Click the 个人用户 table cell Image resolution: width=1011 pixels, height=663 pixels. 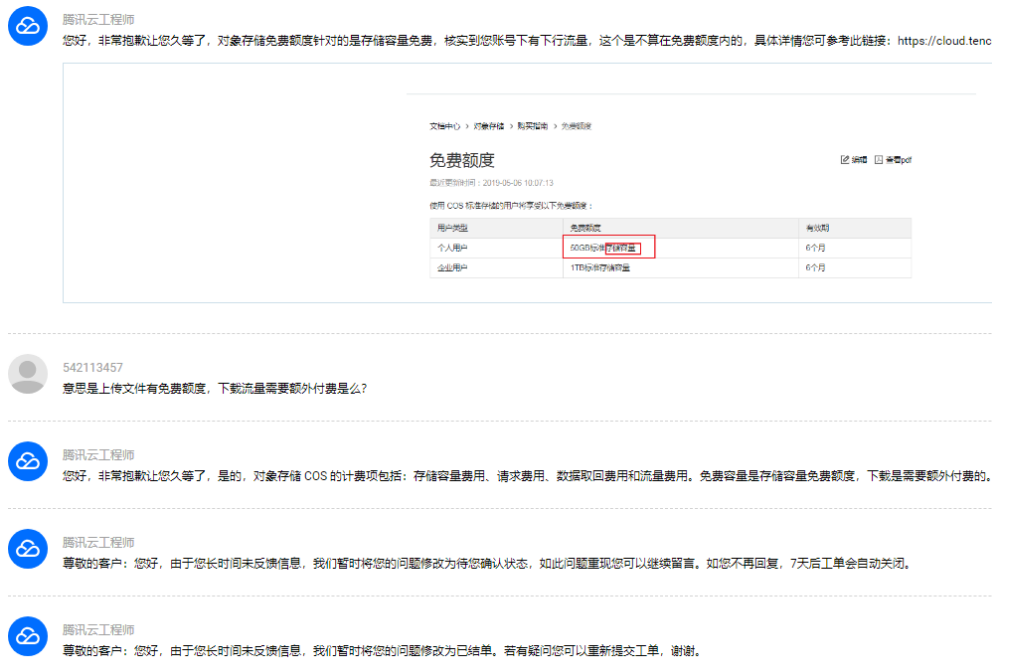click(453, 248)
